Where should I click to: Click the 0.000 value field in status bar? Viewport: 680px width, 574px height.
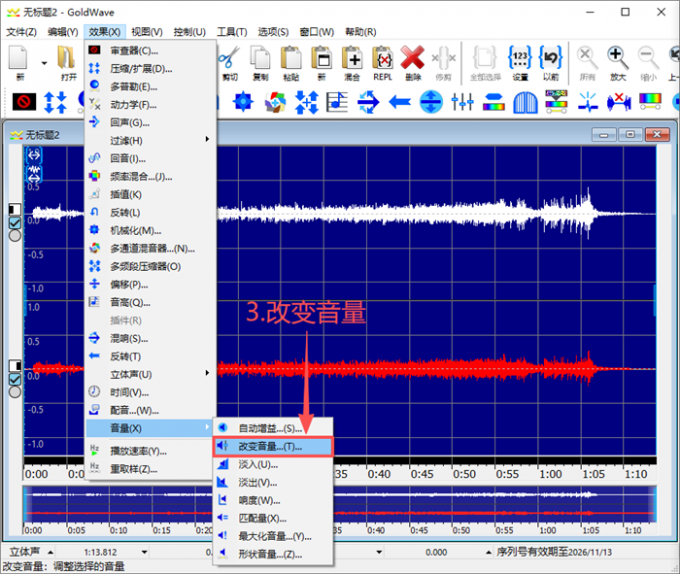(x=436, y=552)
